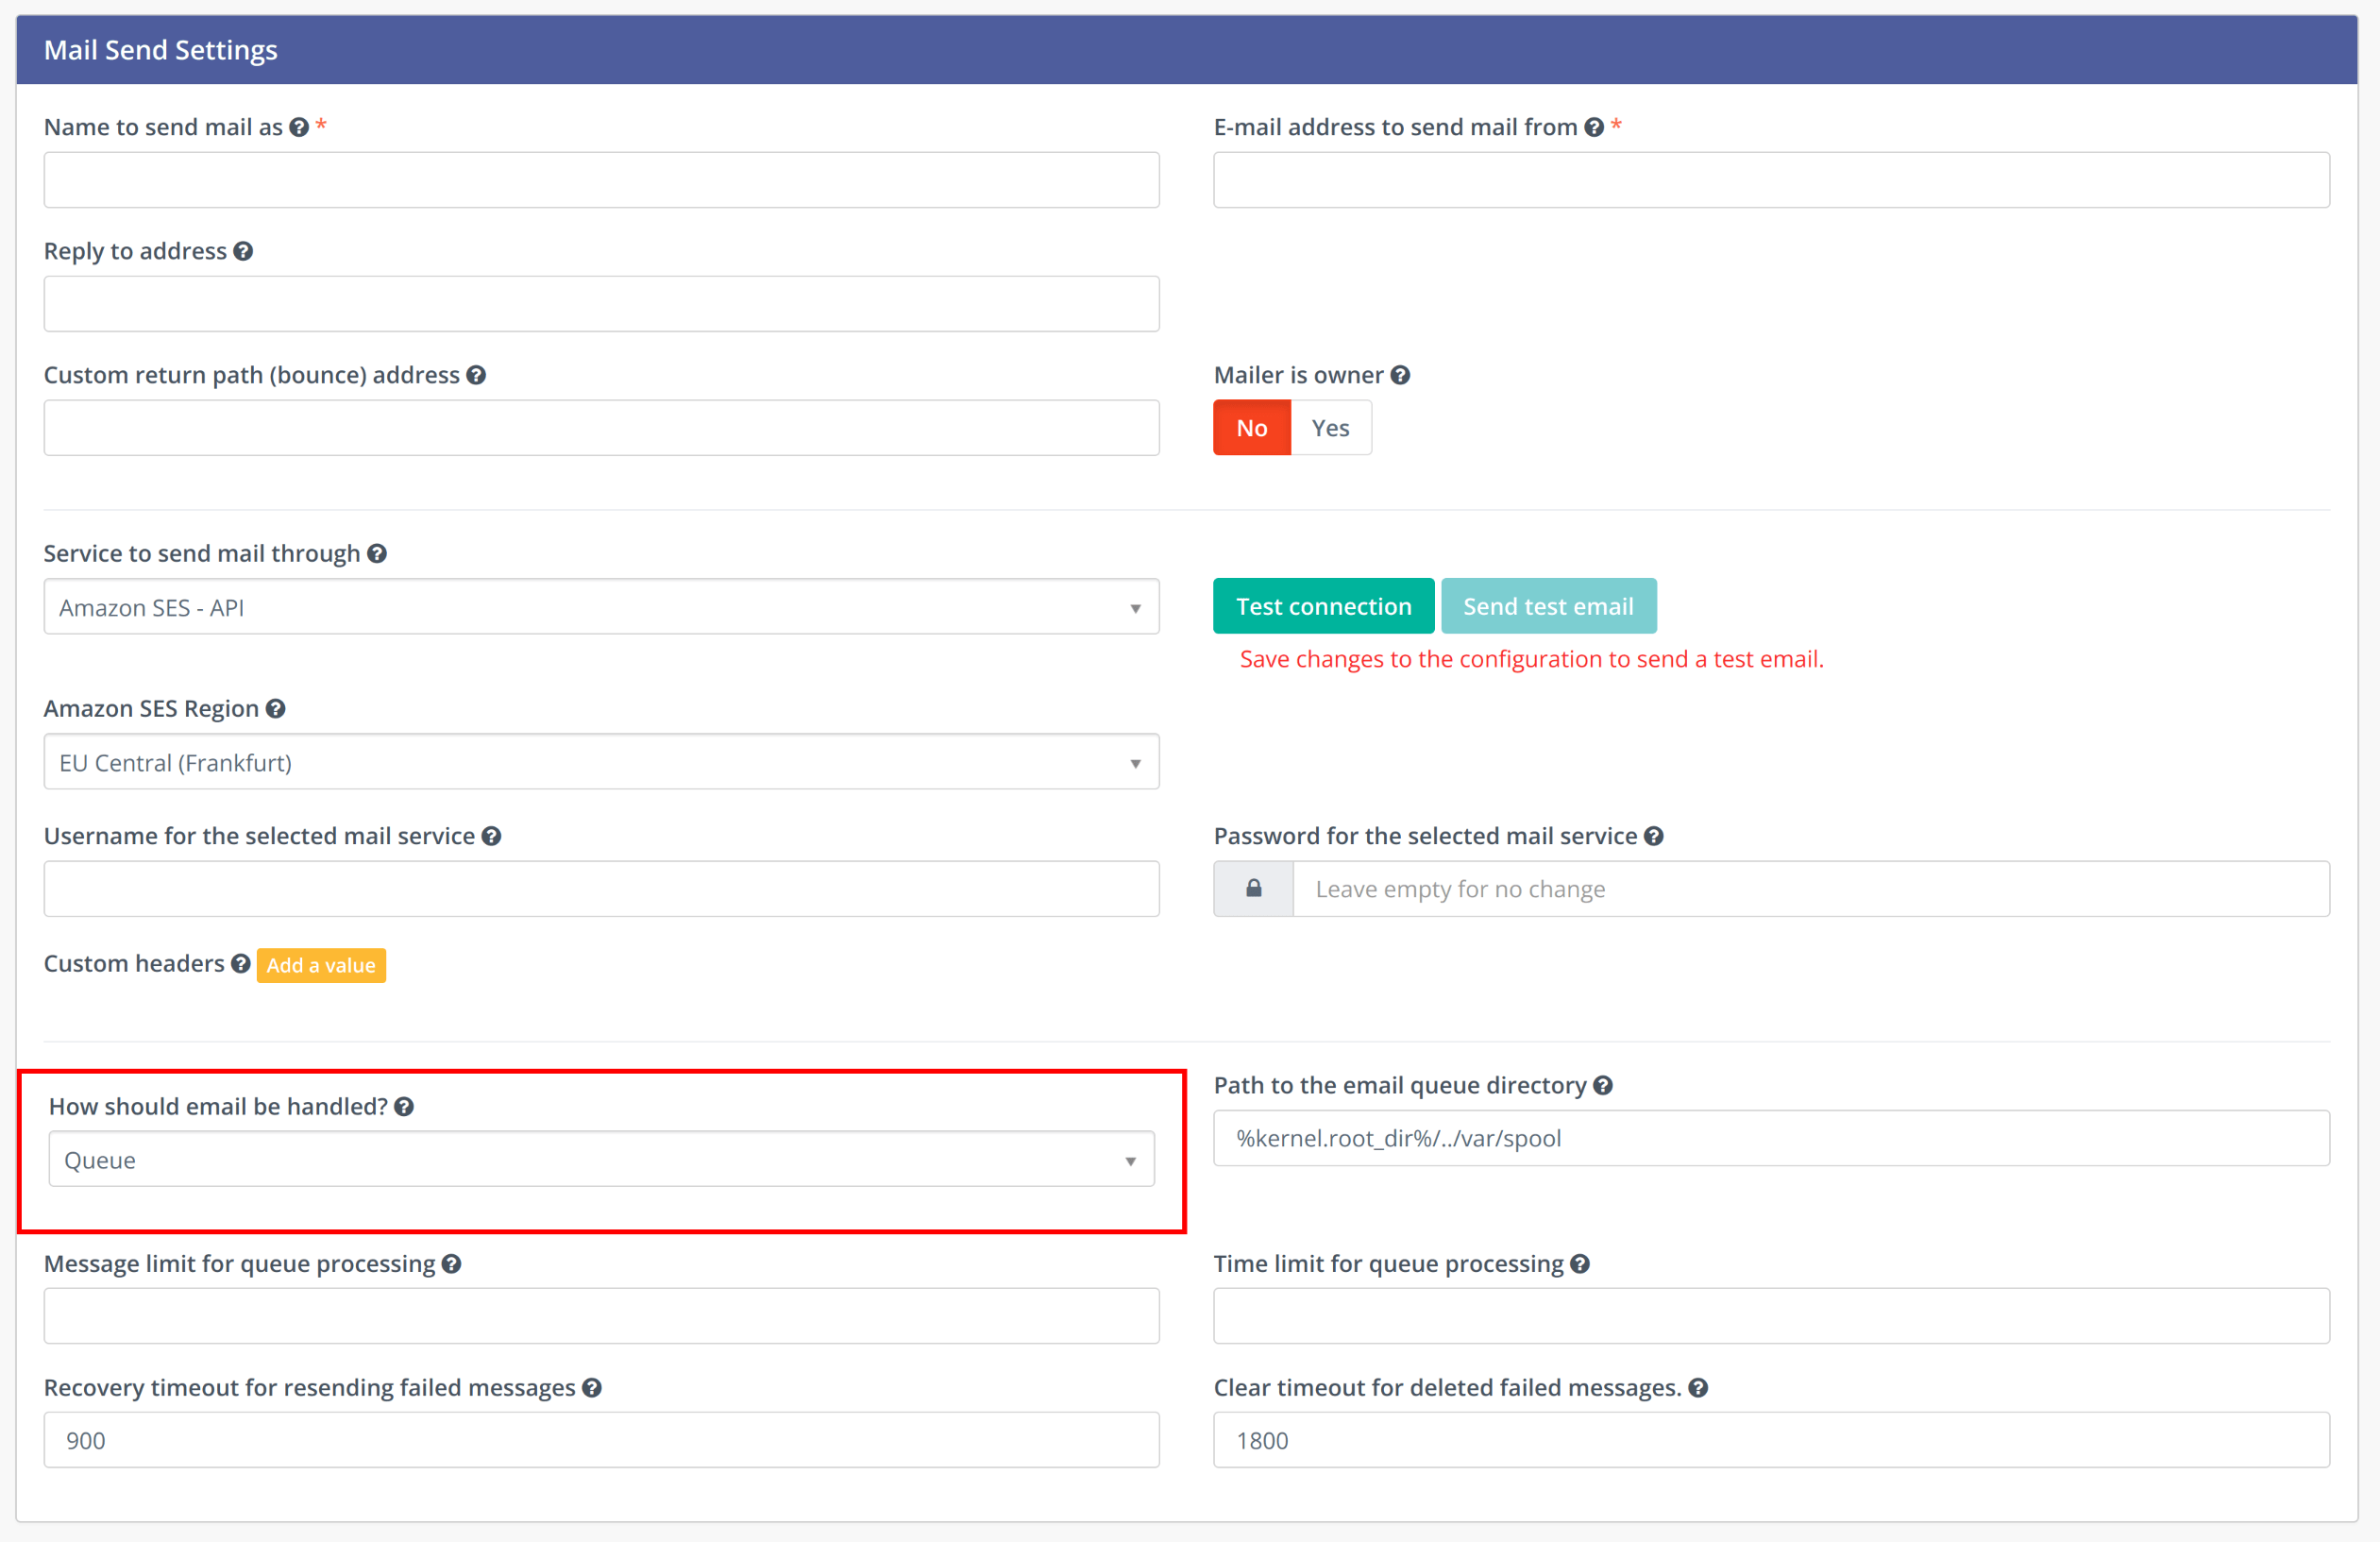Click help icon next to Amazon SES Region
Image resolution: width=2380 pixels, height=1542 pixels.
tap(276, 709)
